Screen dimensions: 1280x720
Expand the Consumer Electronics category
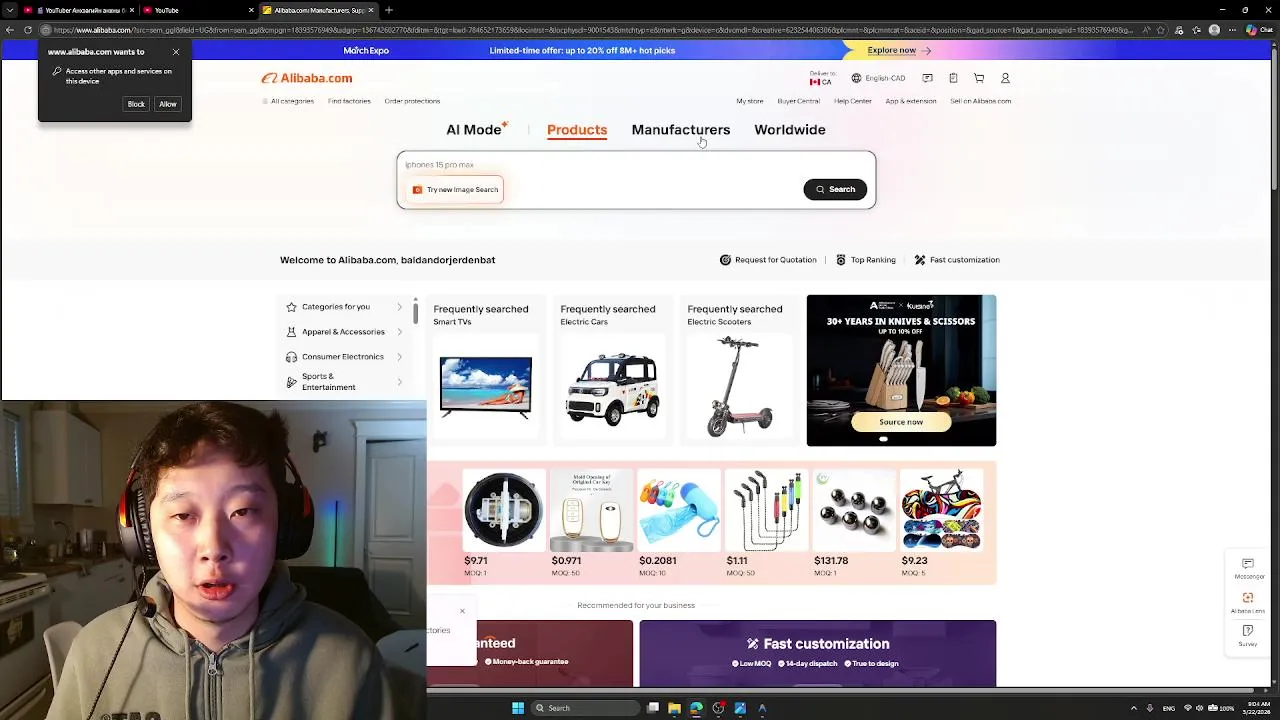[x=344, y=357]
